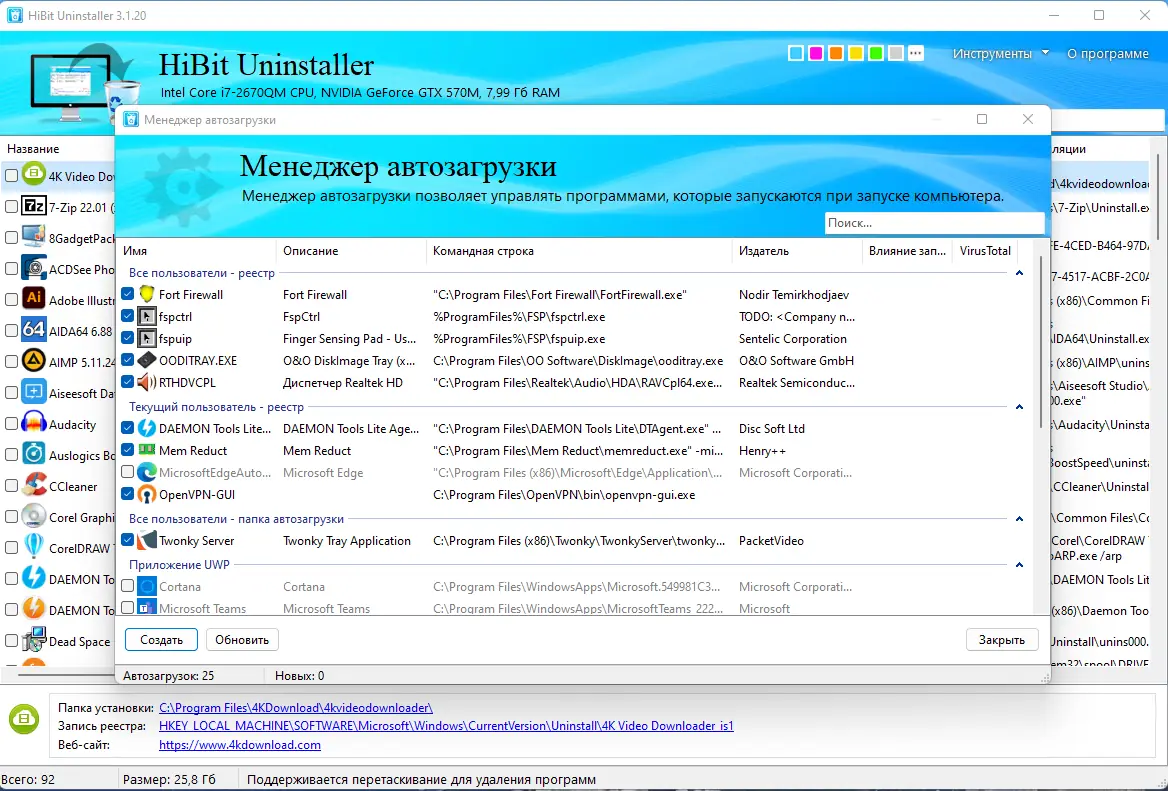Select the green theme color swatch

tap(876, 53)
